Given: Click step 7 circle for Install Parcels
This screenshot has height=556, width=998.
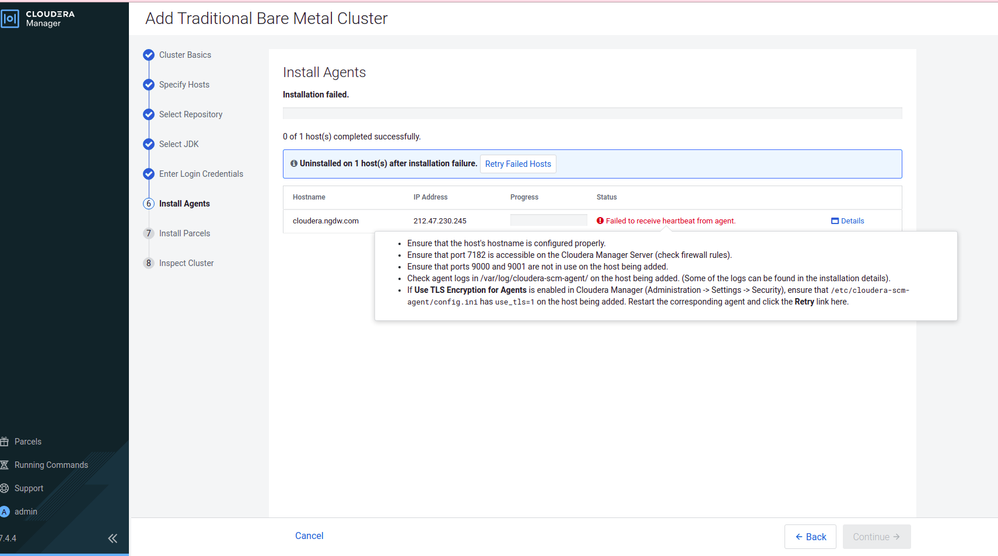Looking at the screenshot, I should [x=148, y=233].
